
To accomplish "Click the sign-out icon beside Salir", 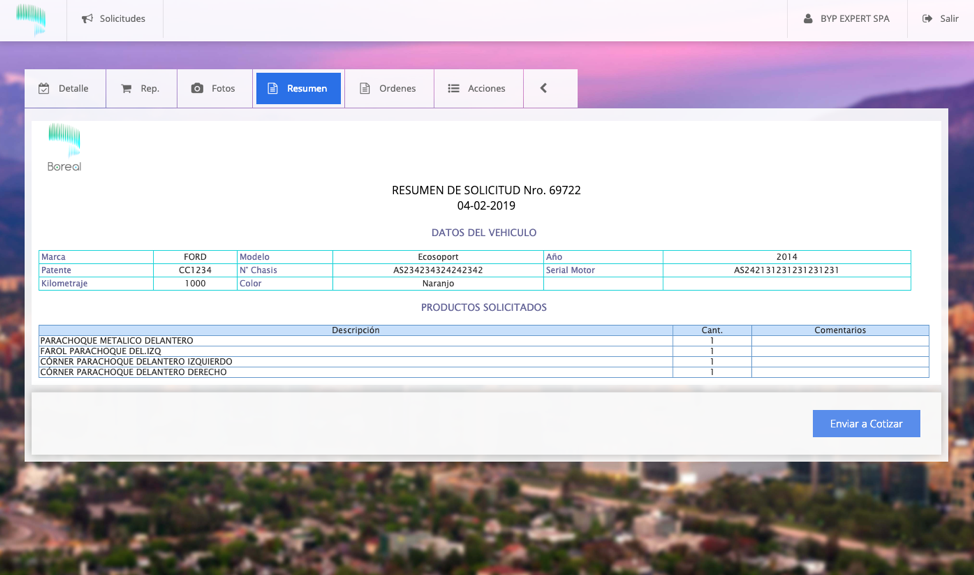I will [x=927, y=19].
